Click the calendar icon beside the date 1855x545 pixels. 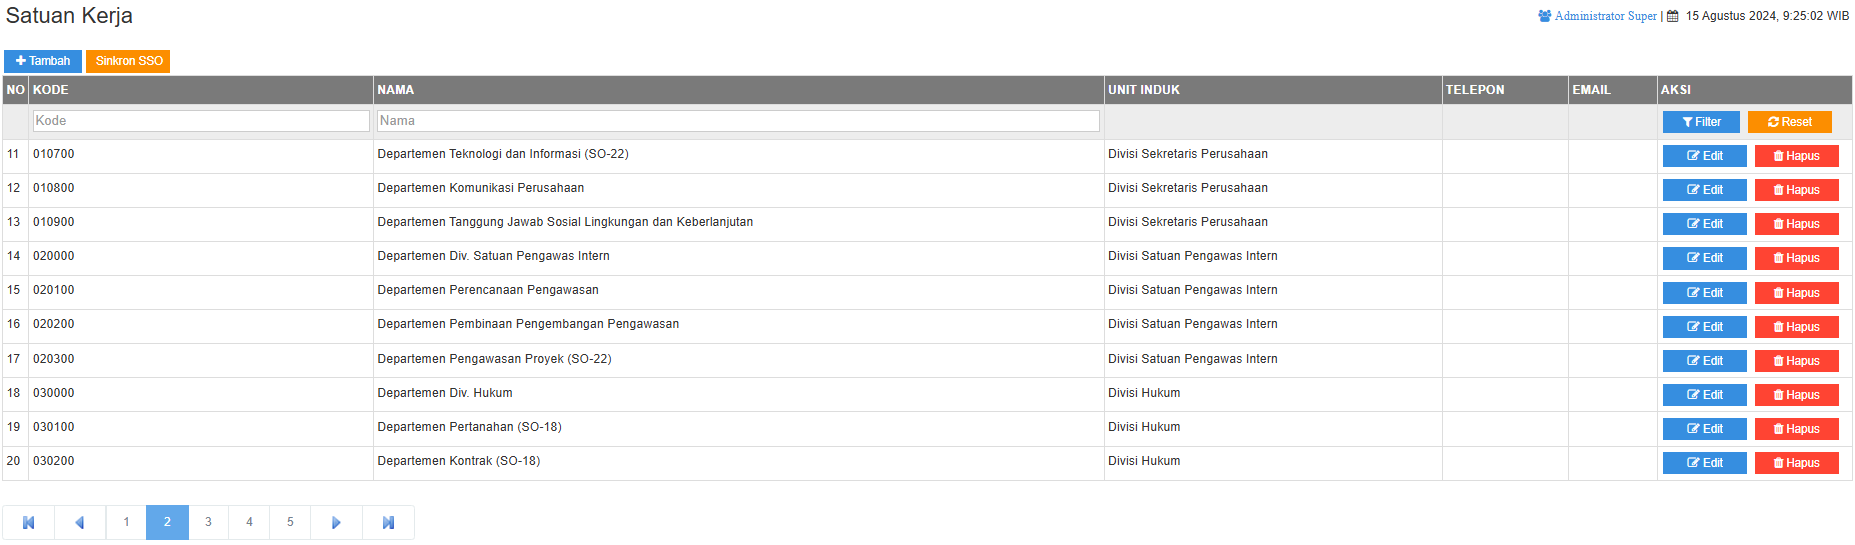1672,16
